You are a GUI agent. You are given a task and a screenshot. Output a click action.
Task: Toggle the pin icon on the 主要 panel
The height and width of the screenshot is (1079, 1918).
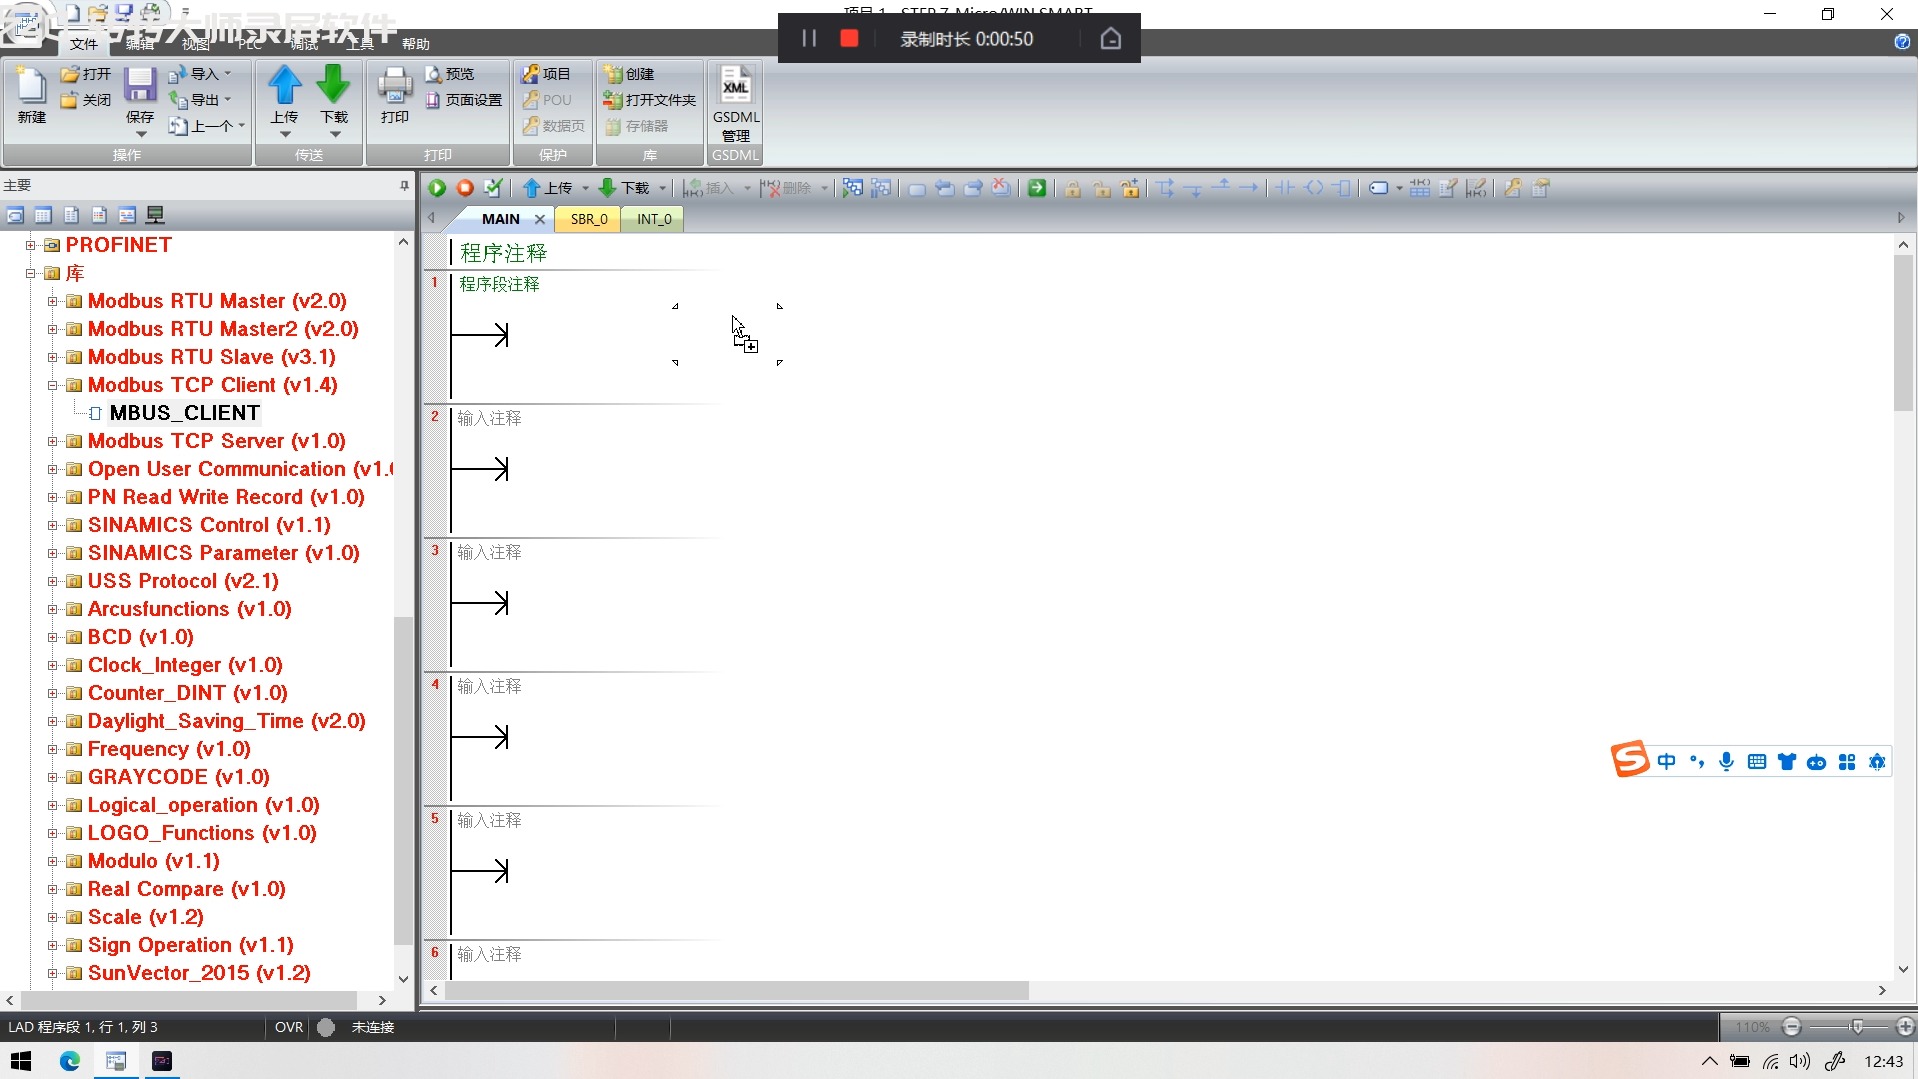pos(403,185)
